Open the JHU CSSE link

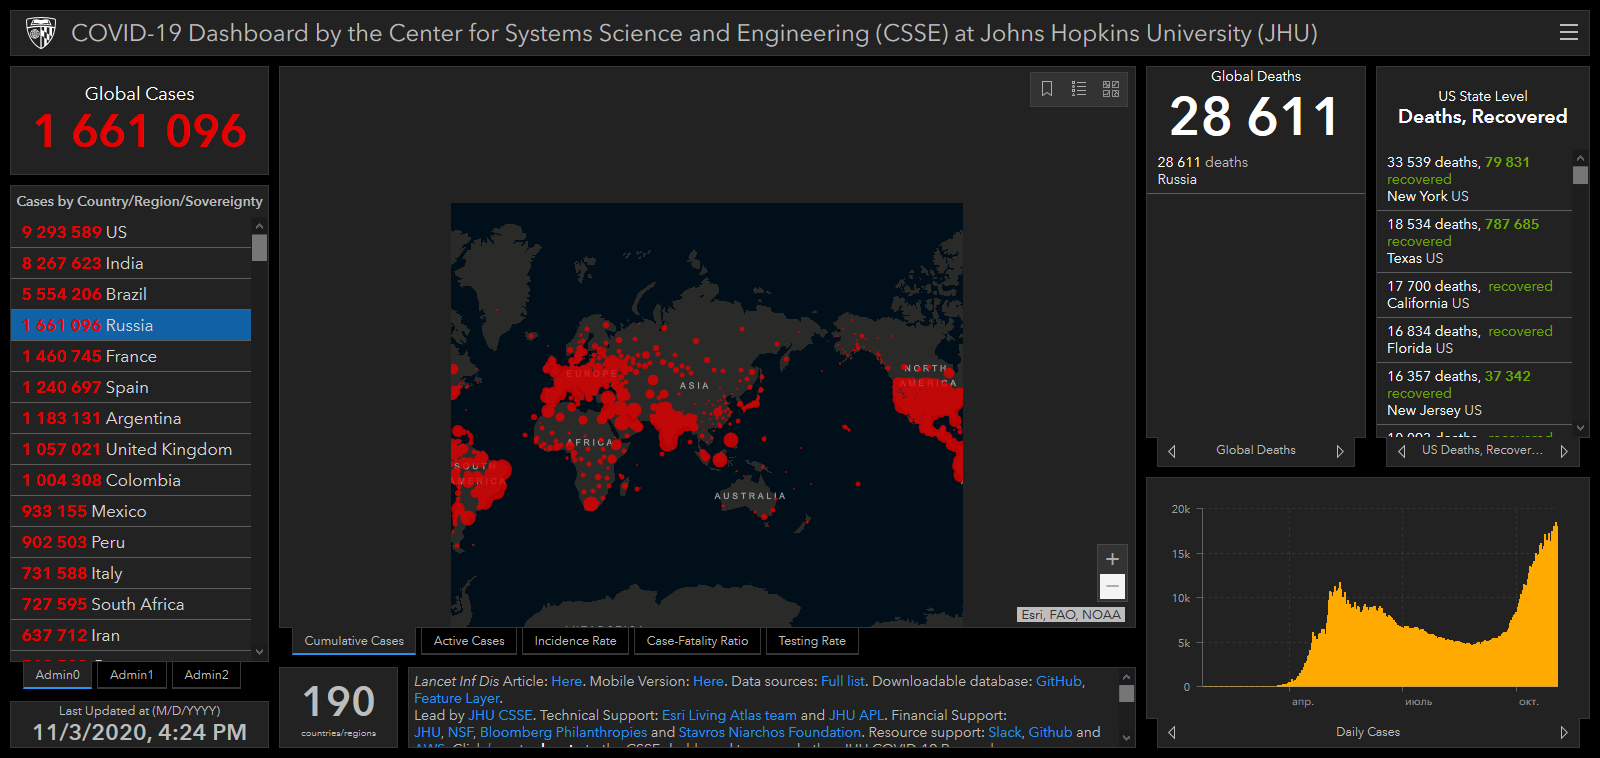tap(500, 715)
